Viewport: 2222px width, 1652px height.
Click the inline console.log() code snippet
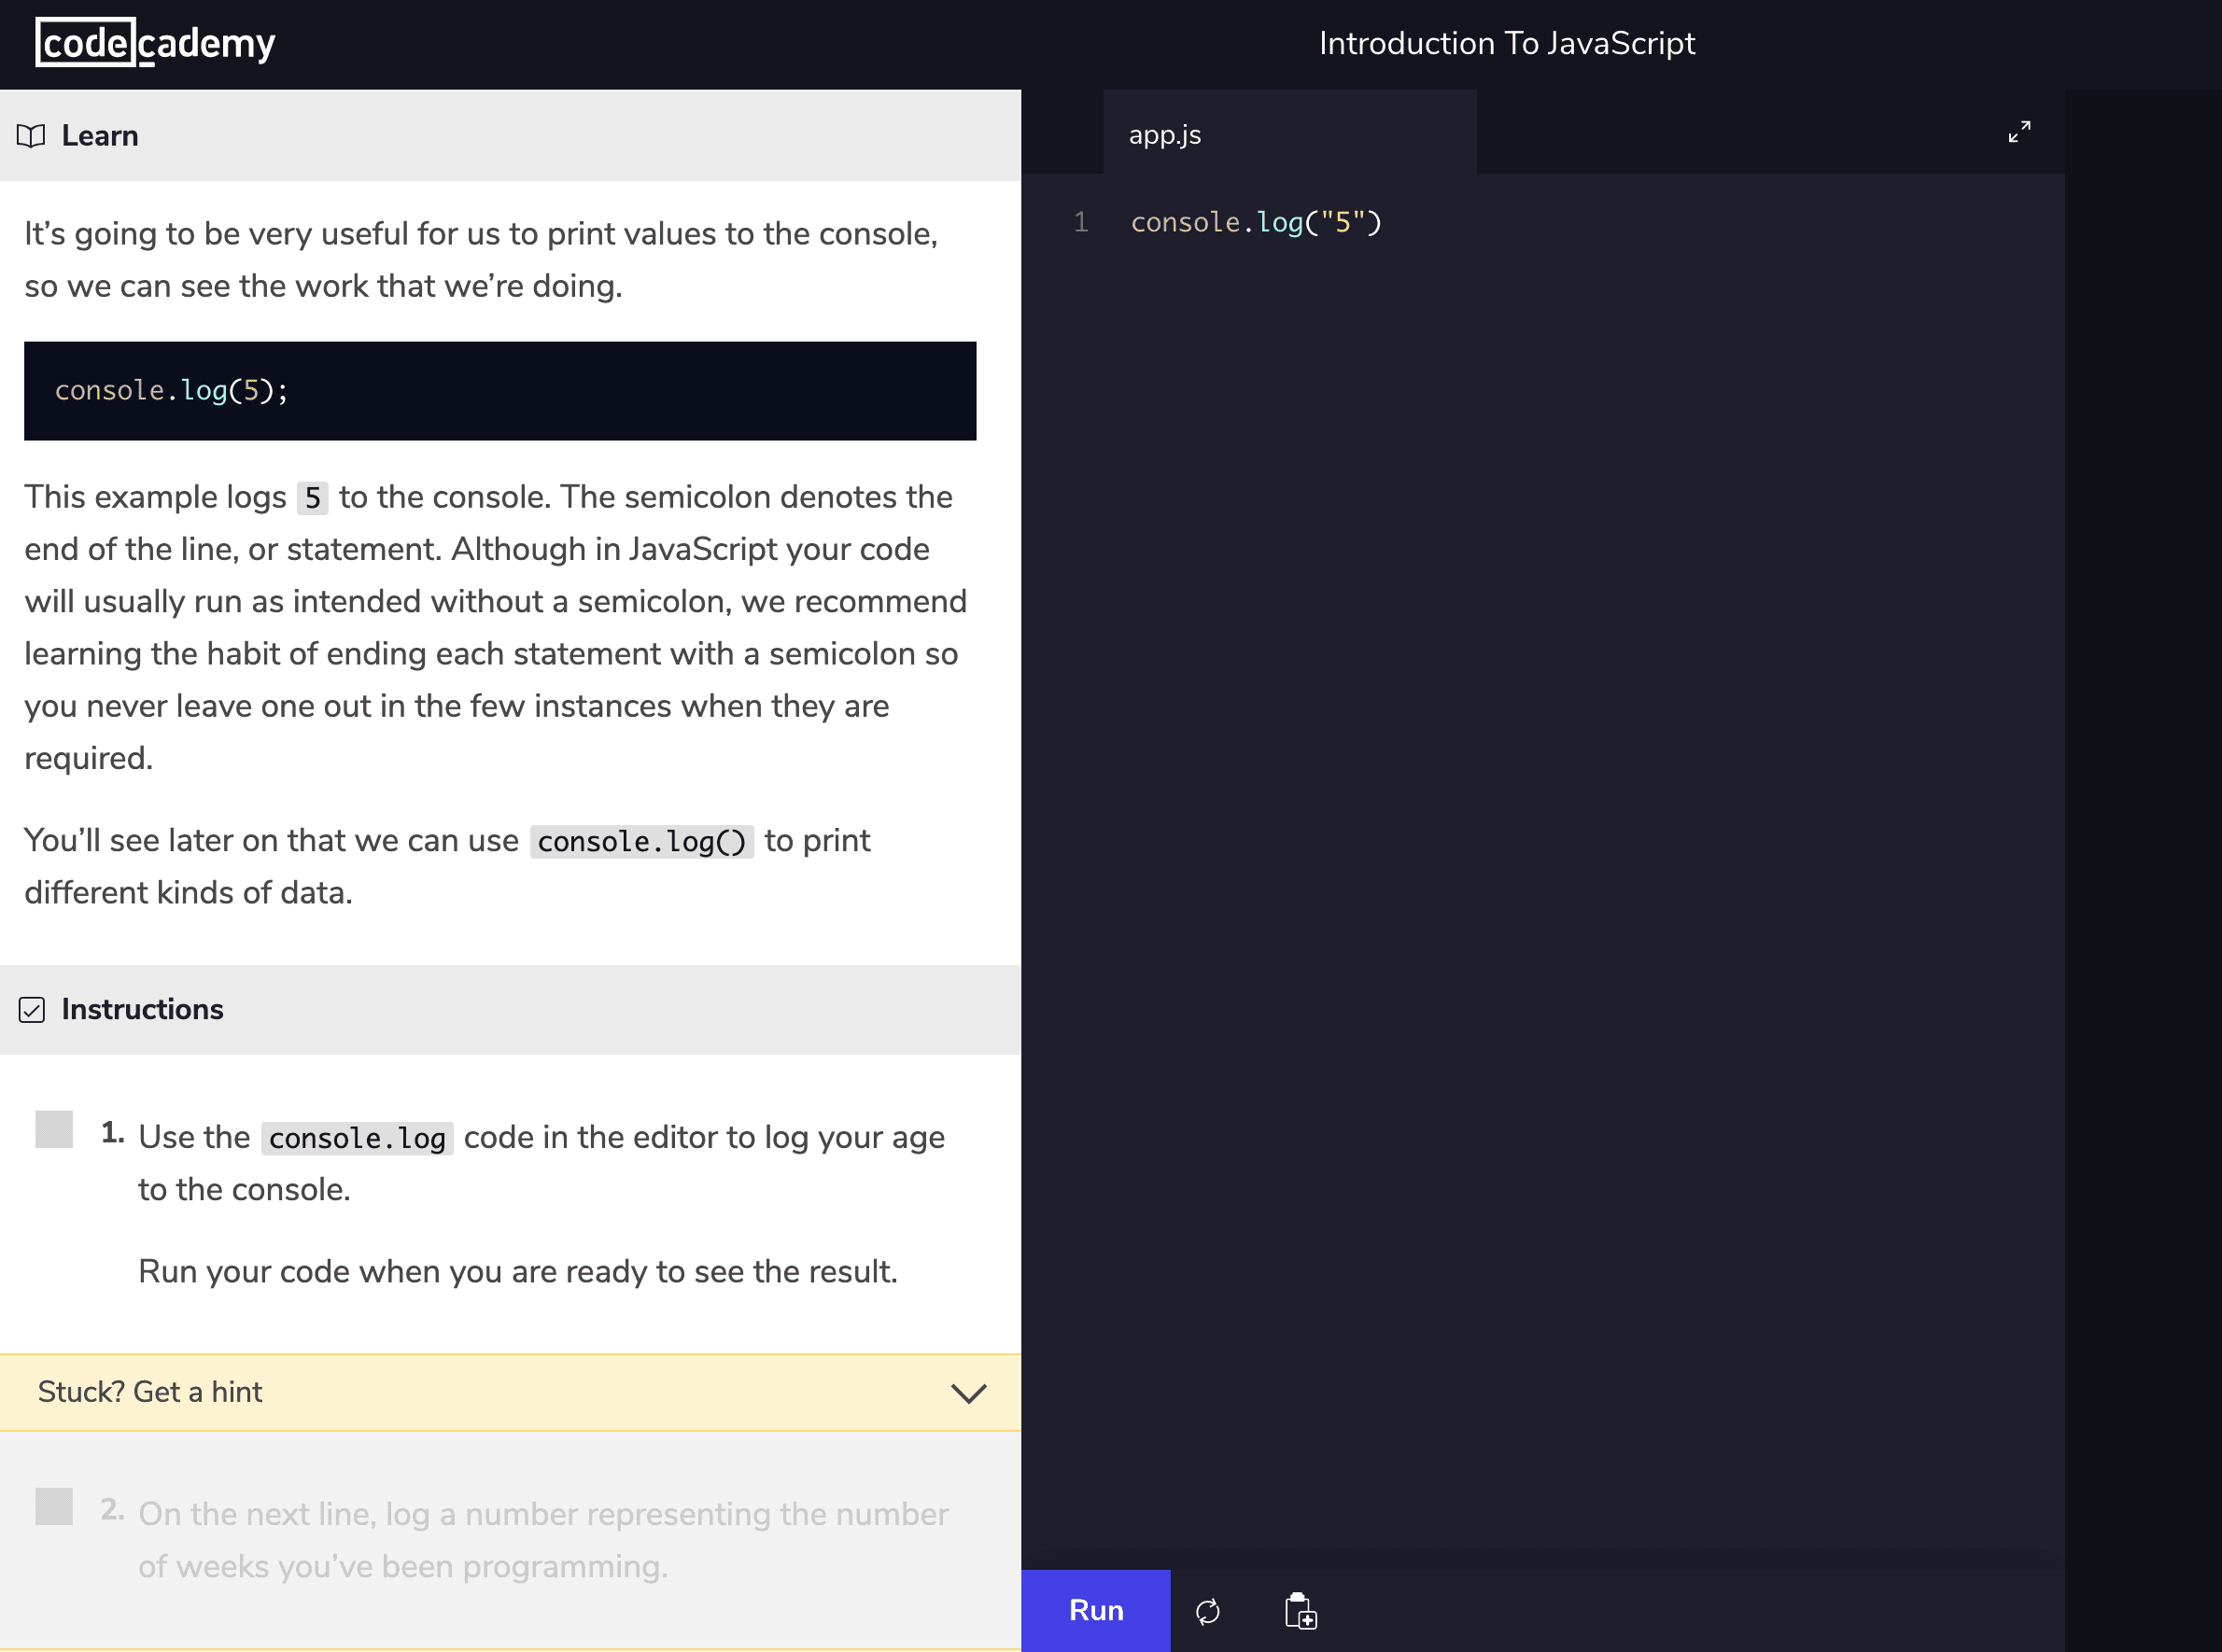point(641,841)
